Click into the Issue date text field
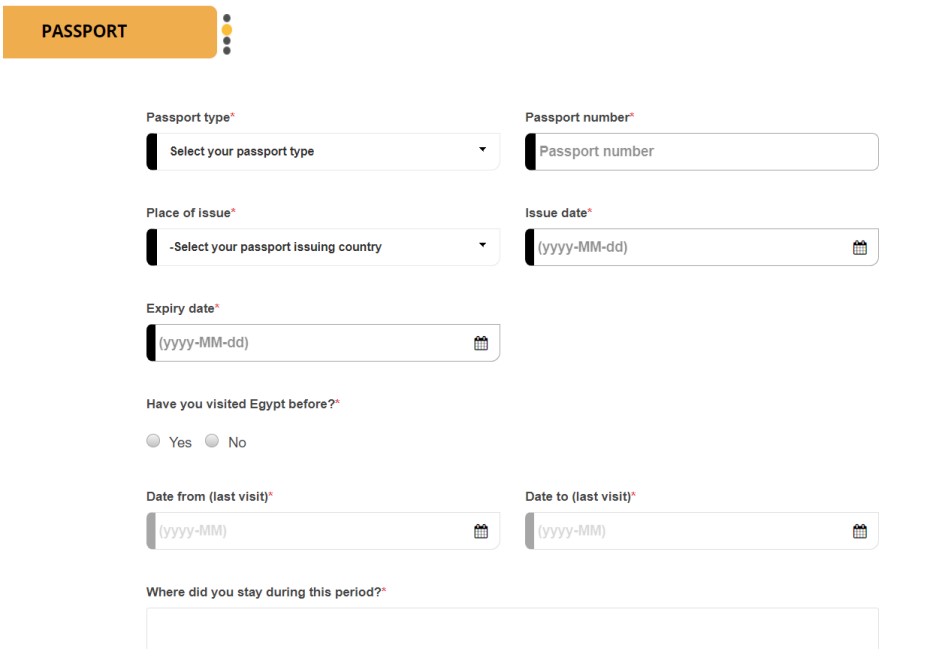The width and height of the screenshot is (927, 667). 702,247
